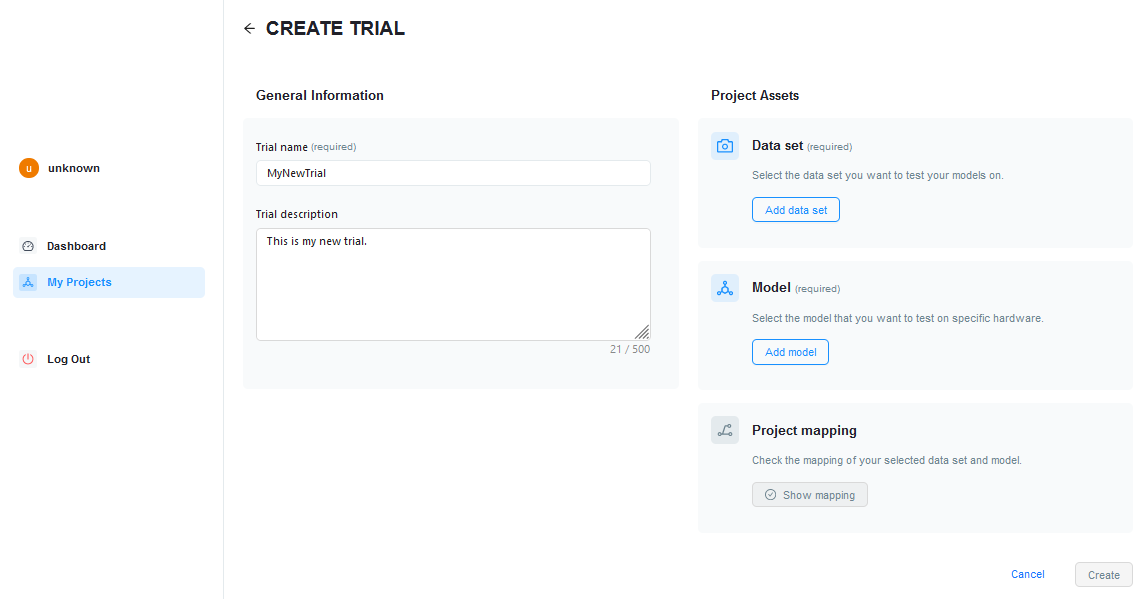Click the orange user avatar icon
1145x599 pixels.
click(x=28, y=168)
